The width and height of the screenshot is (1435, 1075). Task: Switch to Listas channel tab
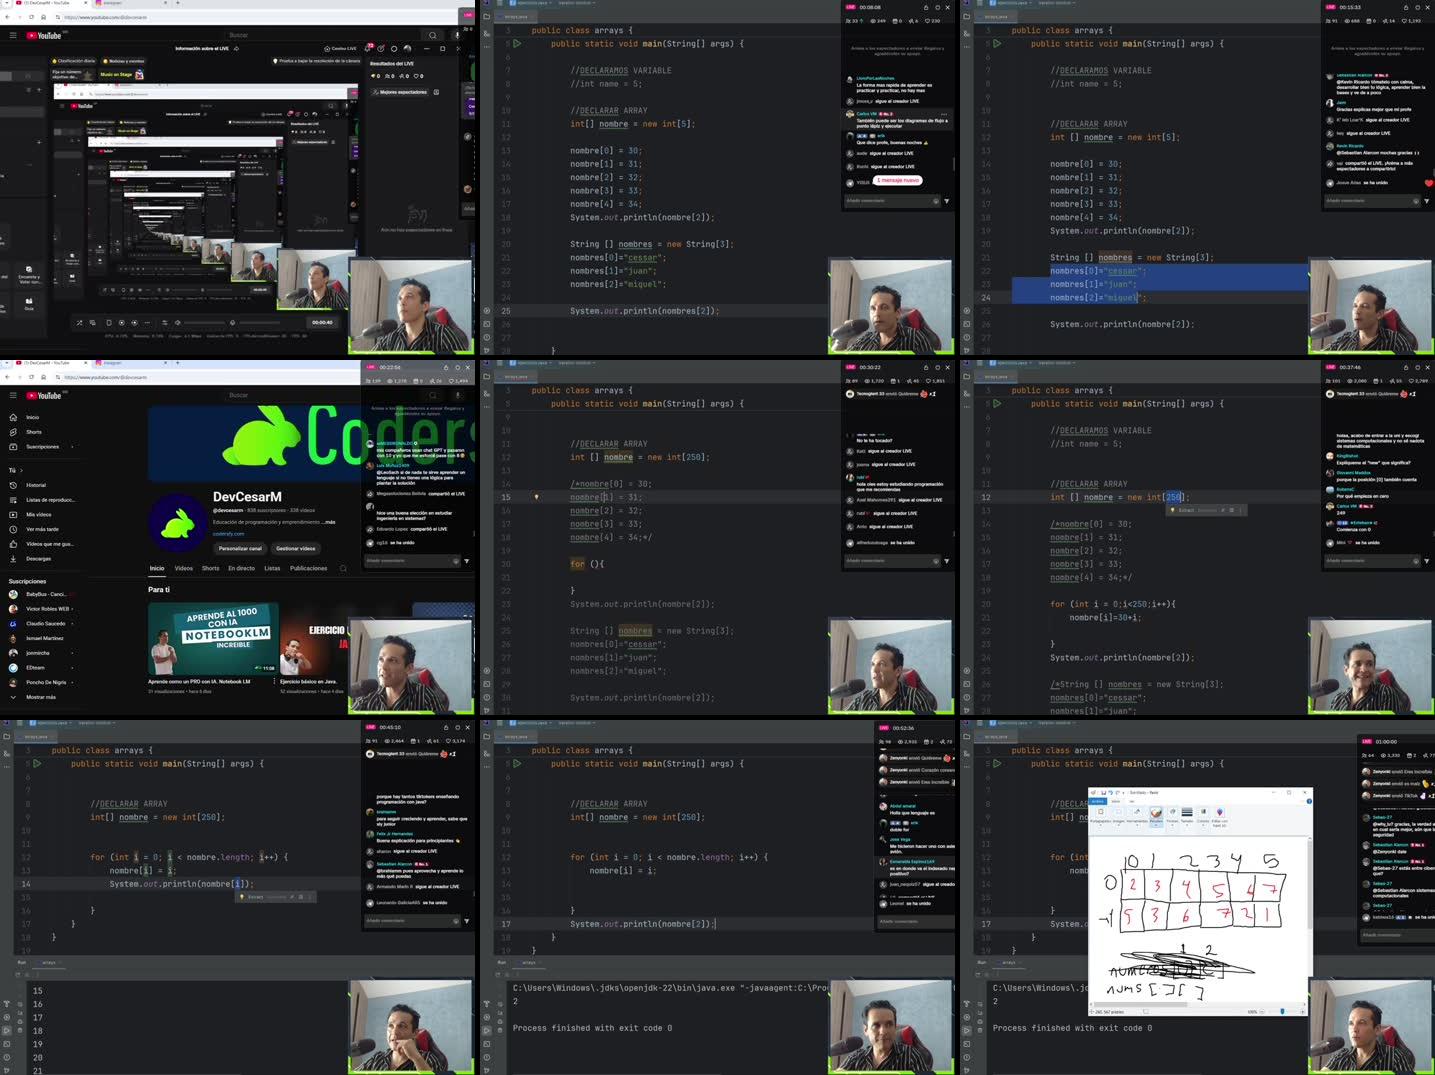(x=272, y=568)
